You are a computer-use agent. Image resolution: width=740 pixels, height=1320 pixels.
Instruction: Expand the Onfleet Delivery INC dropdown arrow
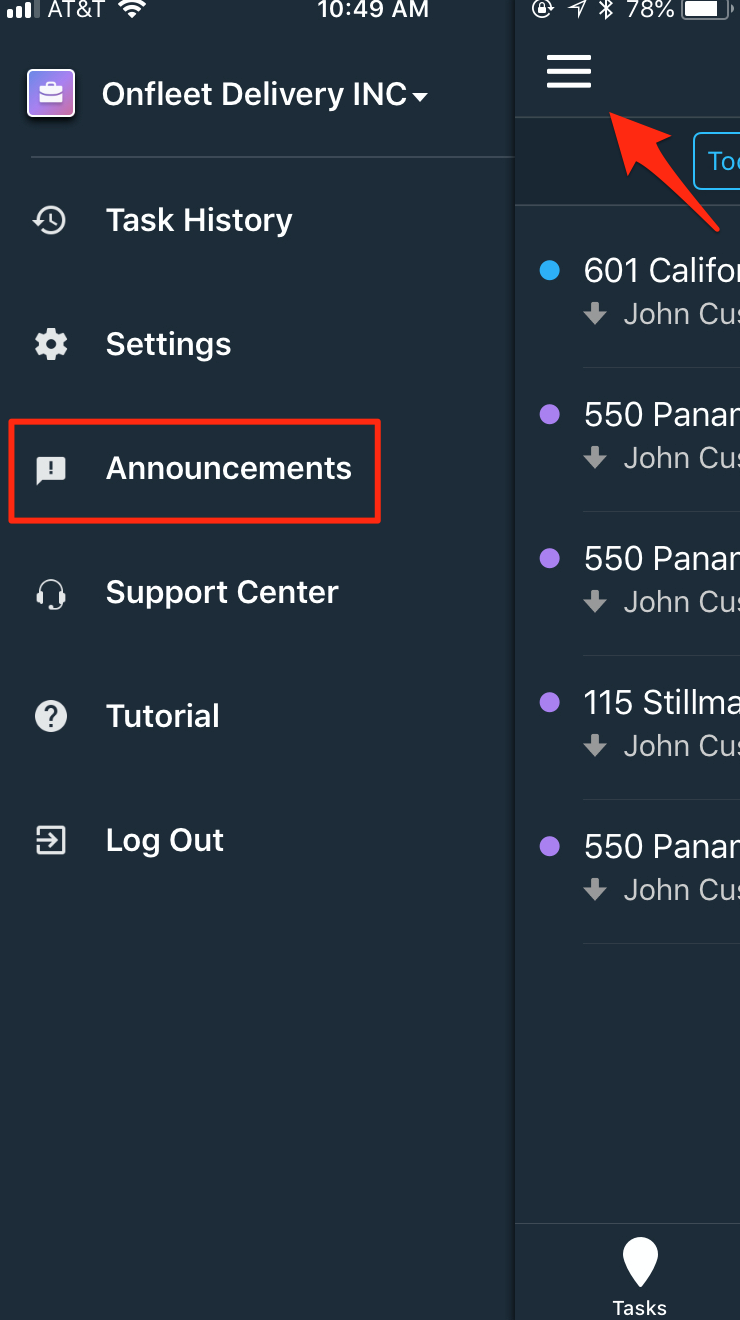tap(420, 97)
